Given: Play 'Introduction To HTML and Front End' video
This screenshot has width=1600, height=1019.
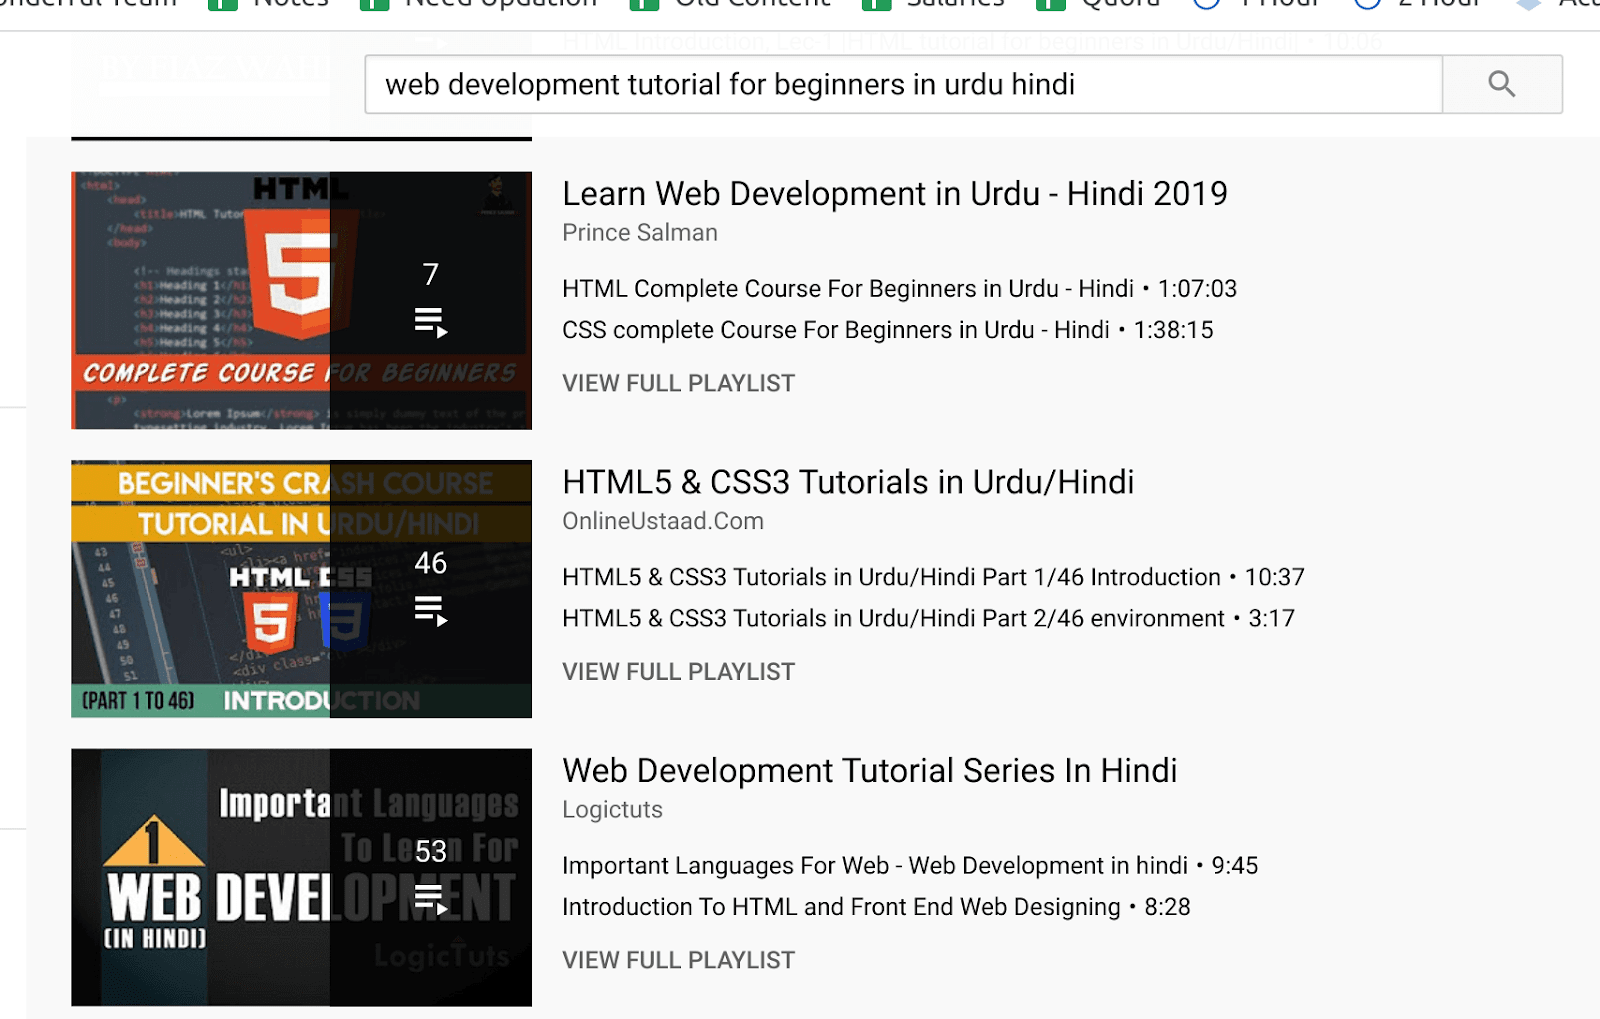Looking at the screenshot, I should click(x=876, y=907).
